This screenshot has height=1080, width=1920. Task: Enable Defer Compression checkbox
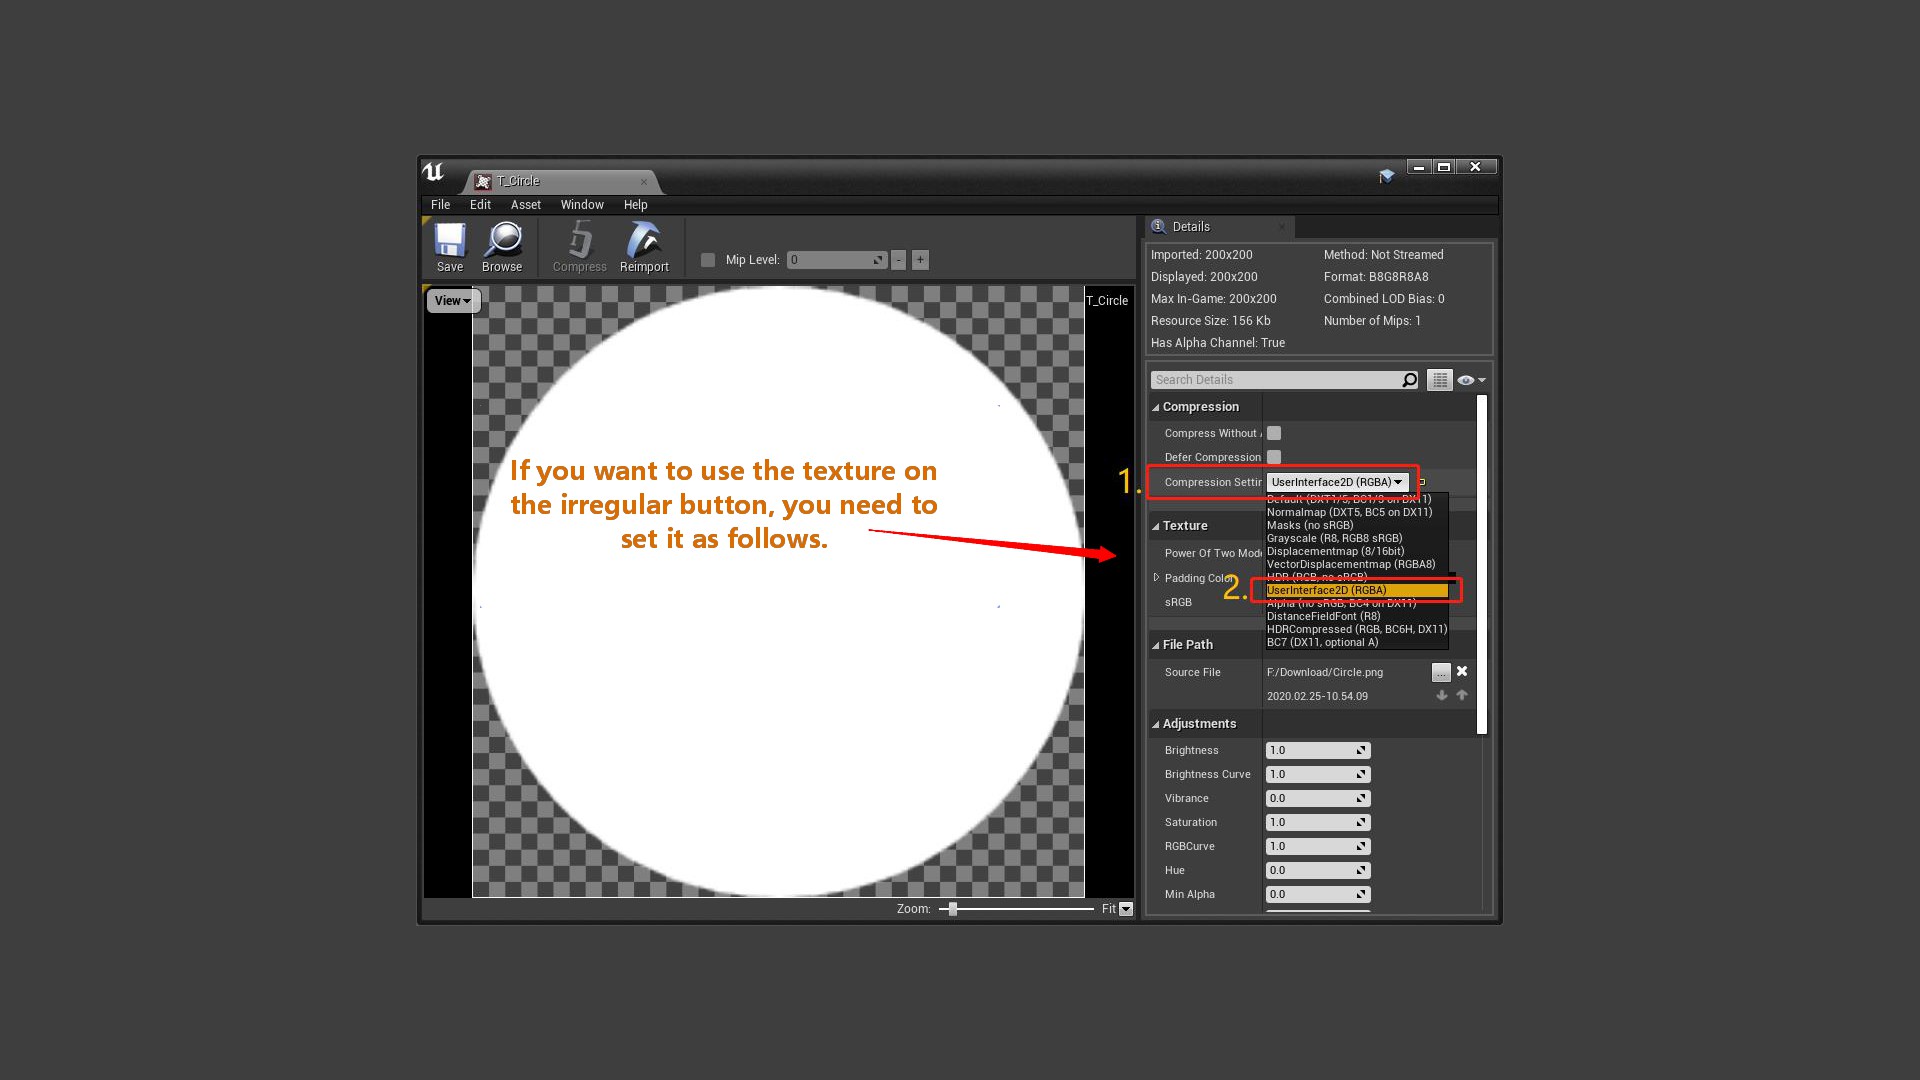pos(1274,456)
